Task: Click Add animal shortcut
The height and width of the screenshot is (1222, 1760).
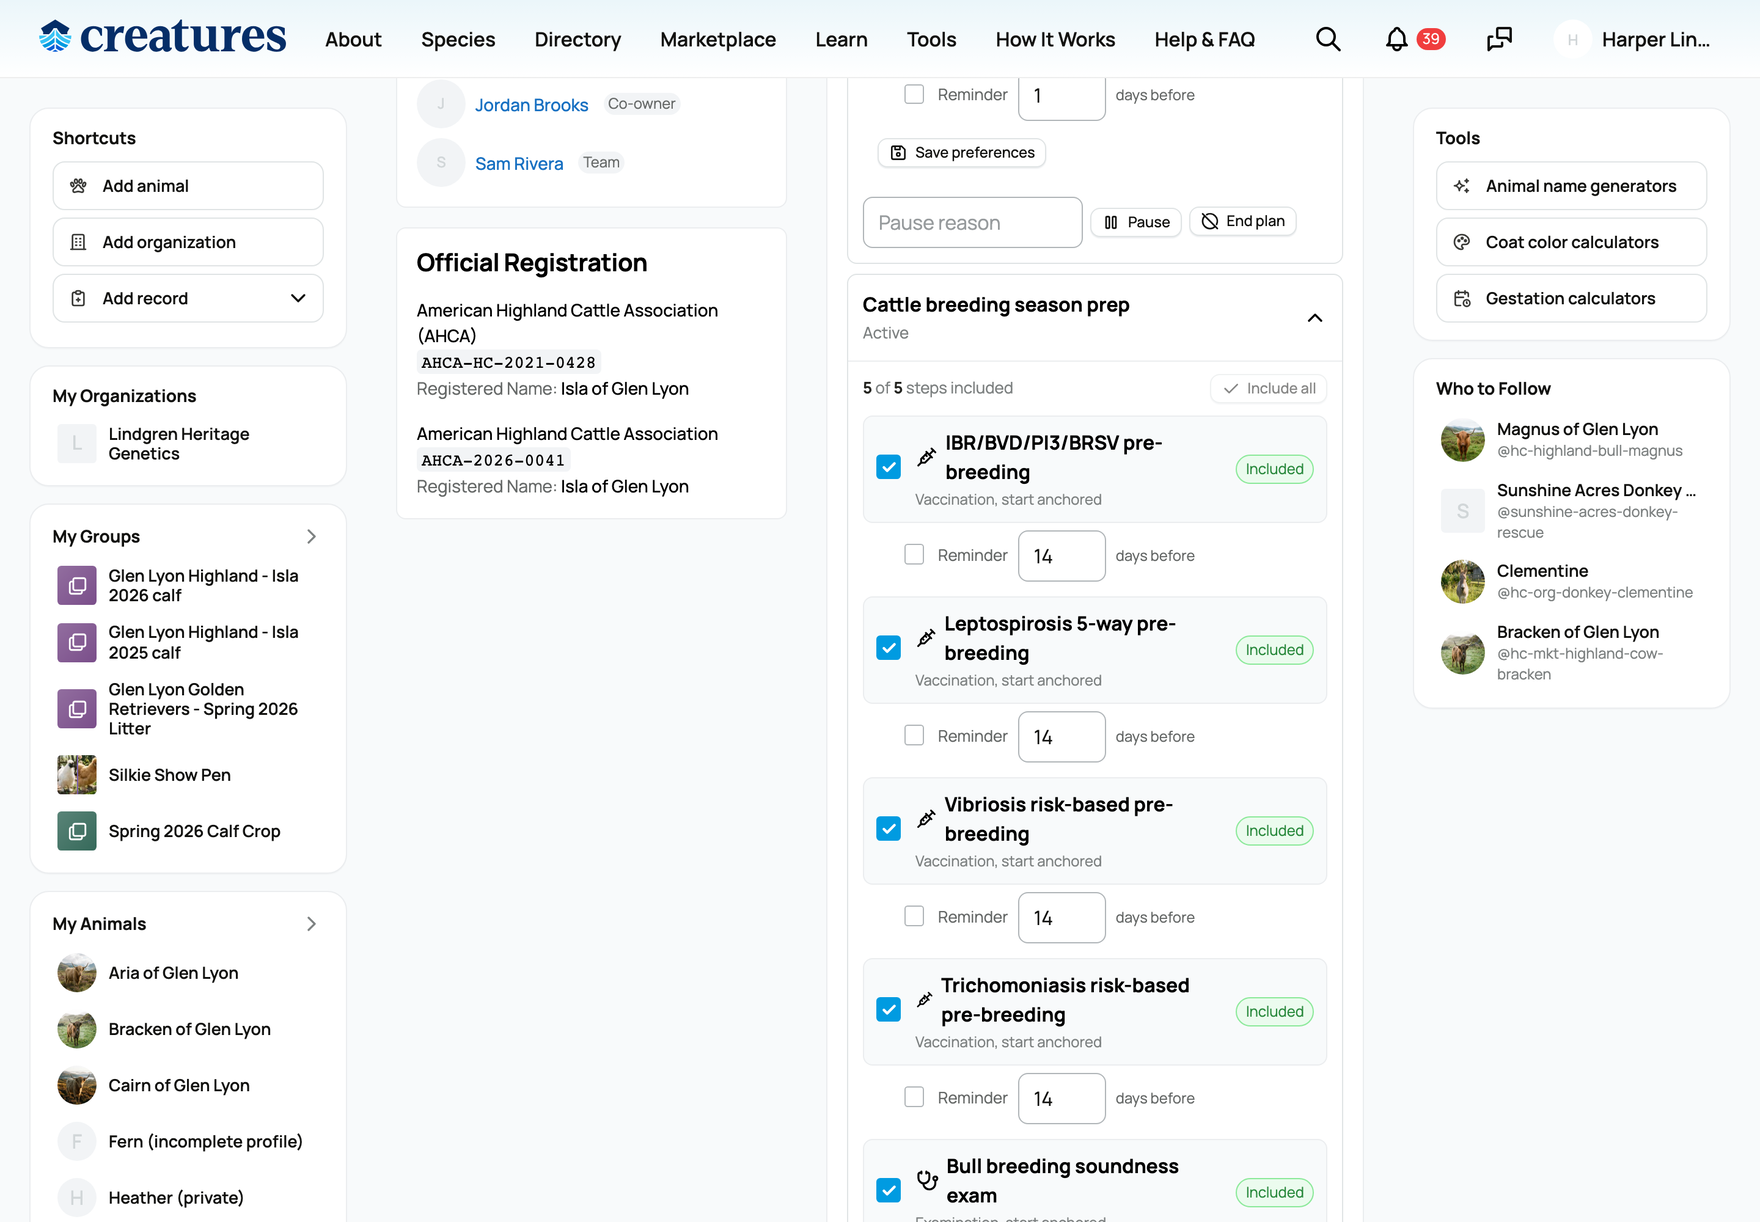Action: coord(188,186)
